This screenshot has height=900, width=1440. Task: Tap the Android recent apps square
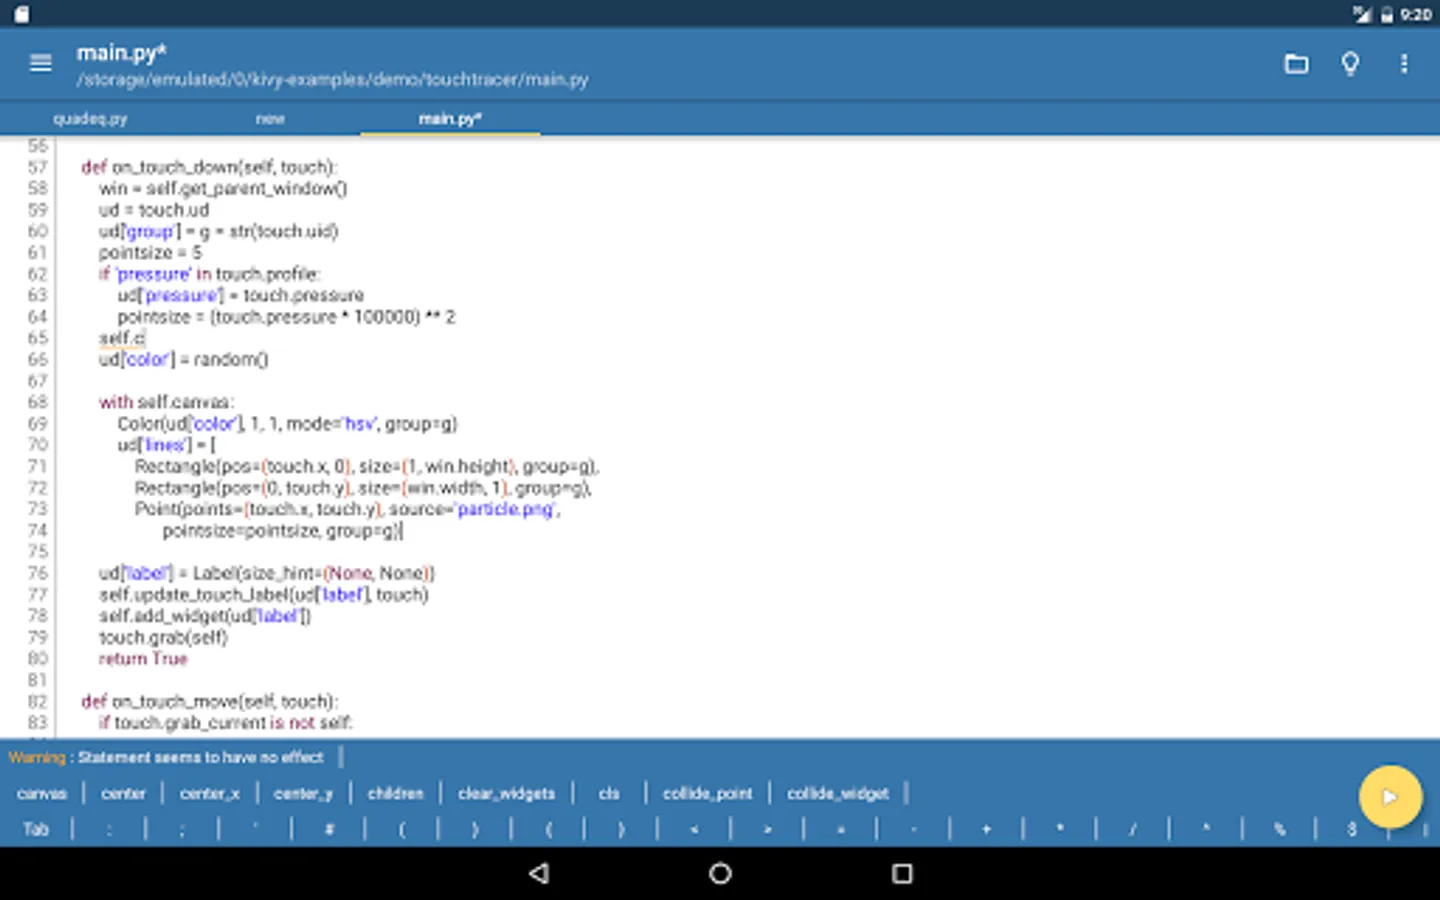point(902,874)
